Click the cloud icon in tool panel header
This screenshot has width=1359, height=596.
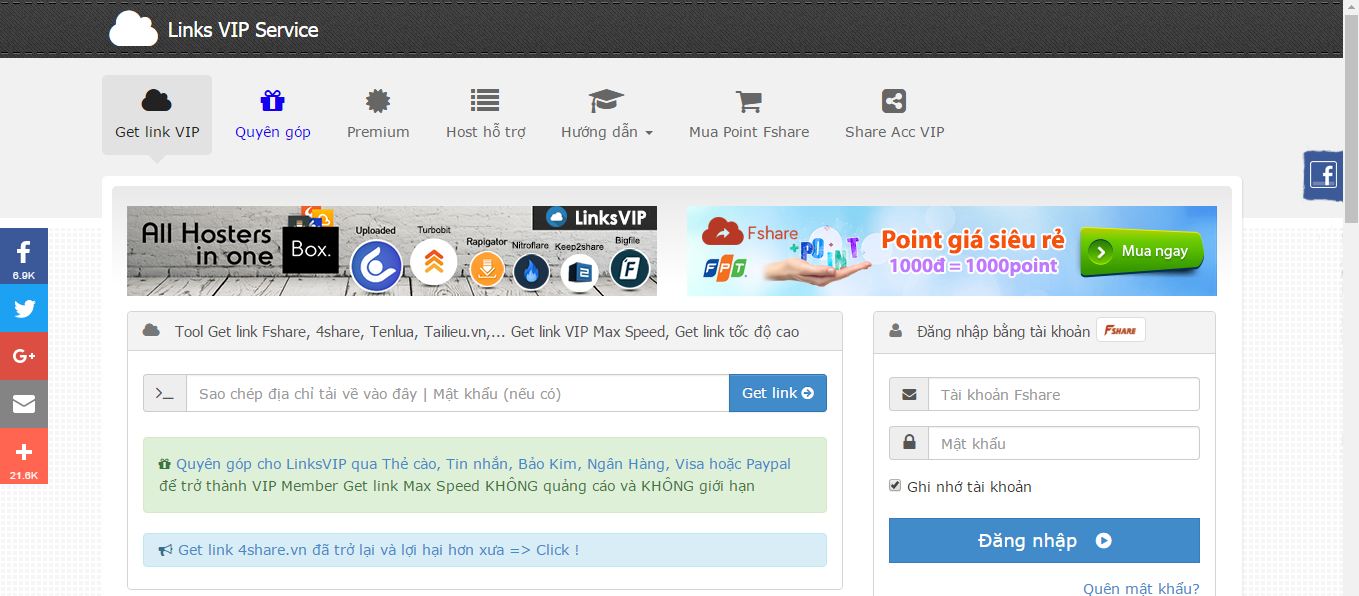[152, 330]
